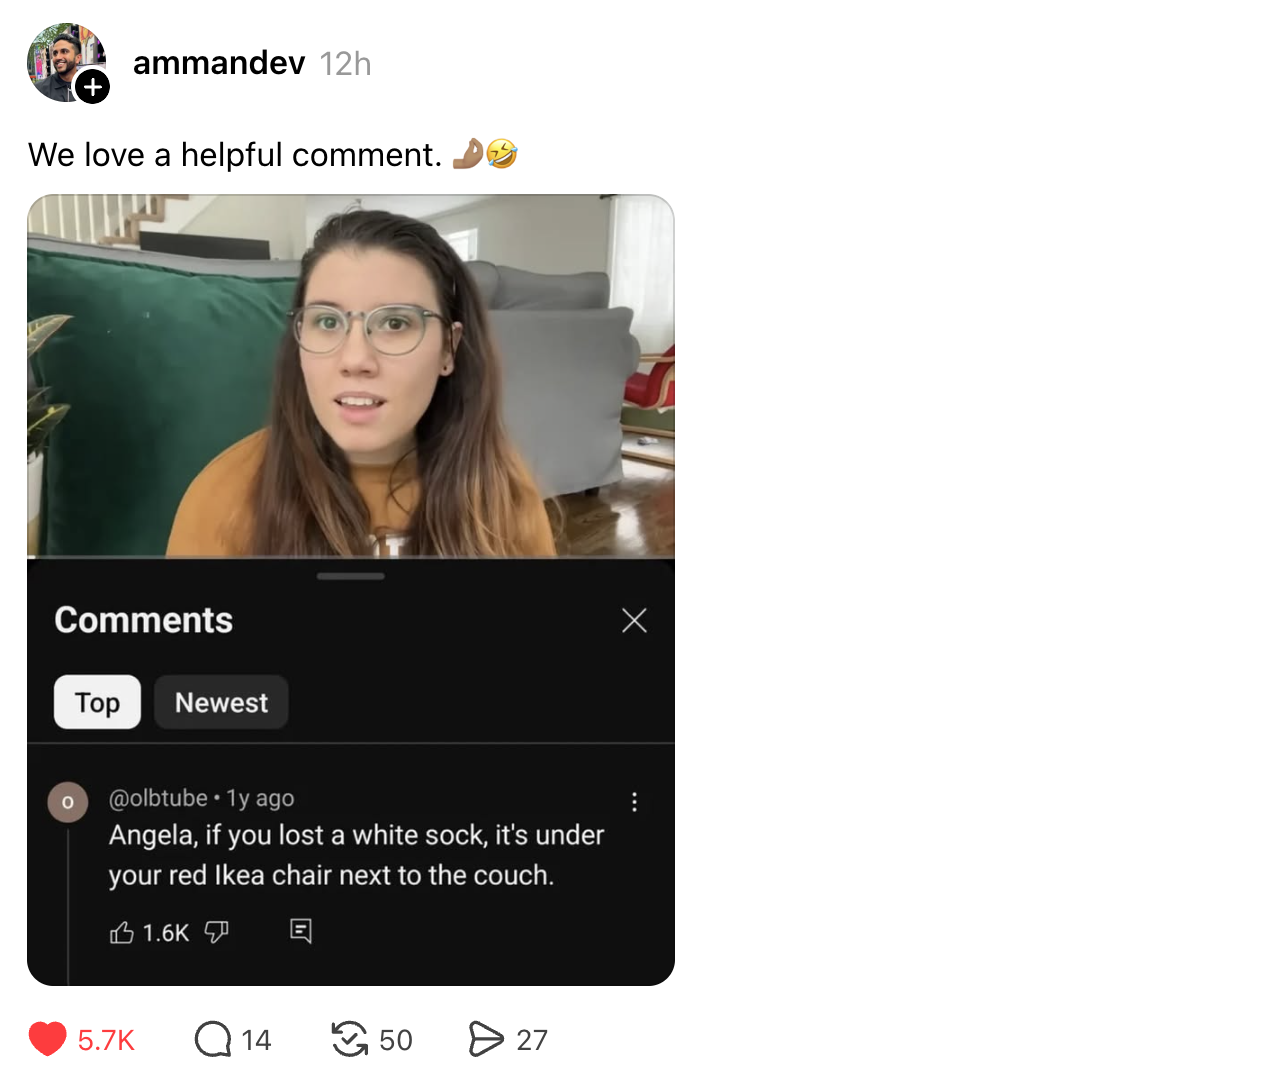The height and width of the screenshot is (1076, 1274).
Task: Click the olbtube commenter avatar circle
Action: point(68,802)
